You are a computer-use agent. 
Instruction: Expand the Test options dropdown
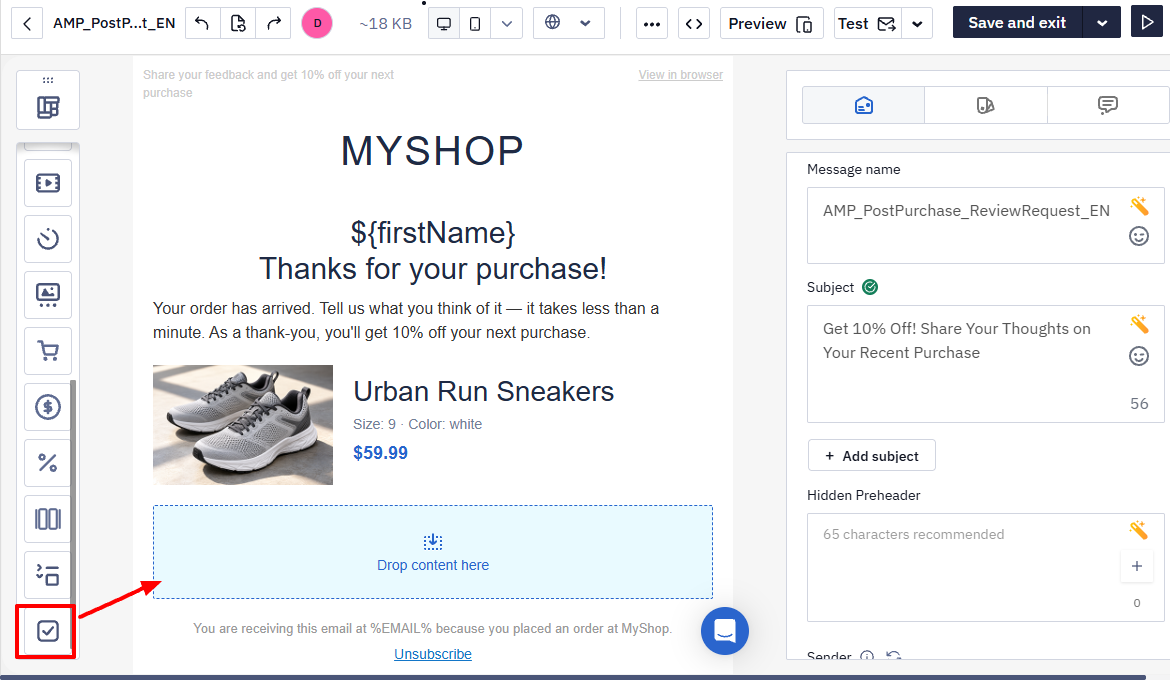point(917,24)
